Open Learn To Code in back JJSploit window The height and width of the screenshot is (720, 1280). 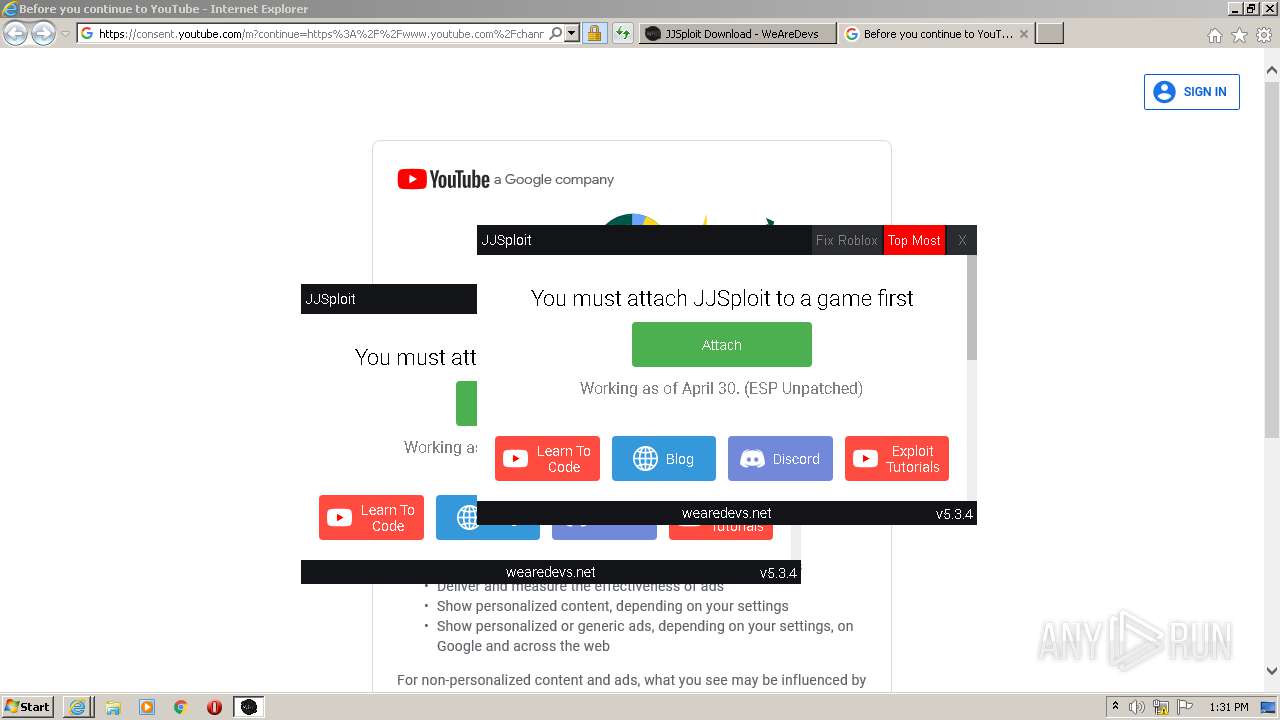(371, 518)
